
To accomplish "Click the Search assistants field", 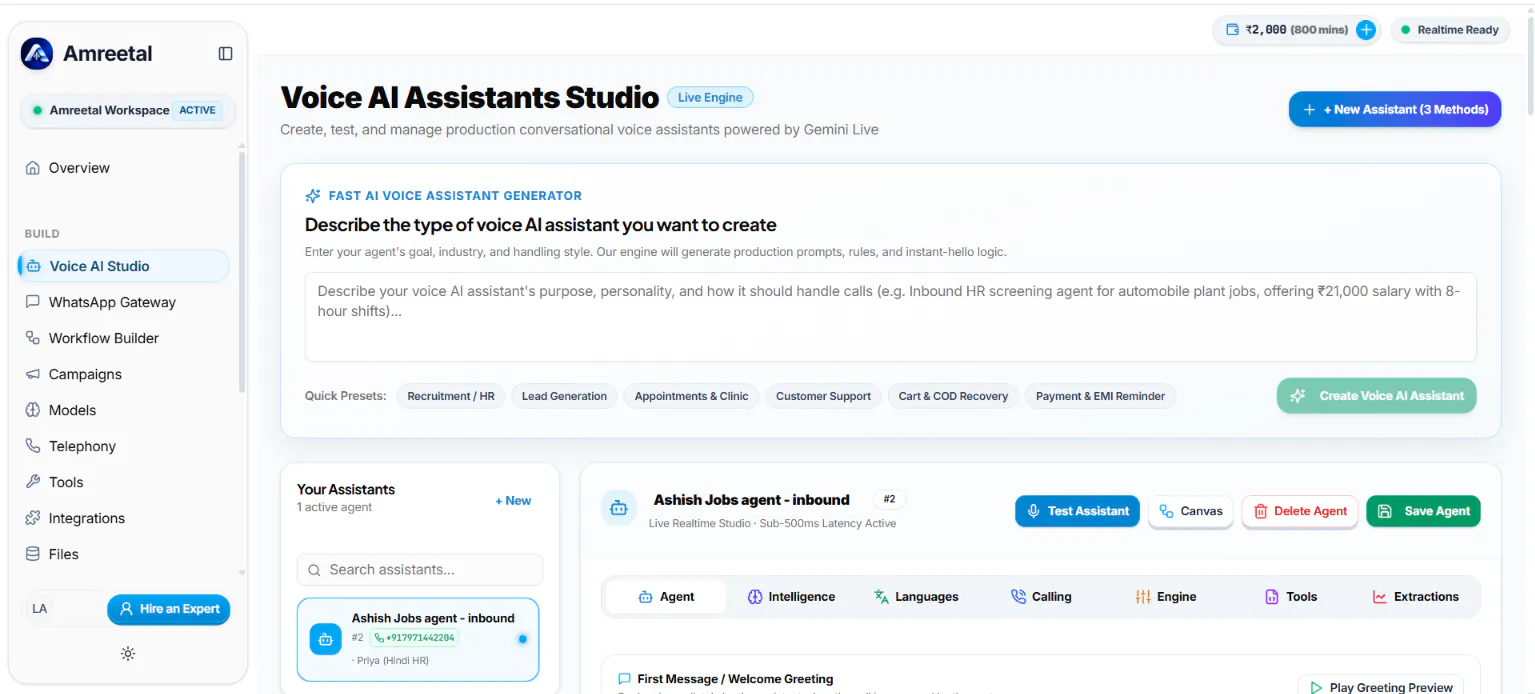I will [420, 570].
